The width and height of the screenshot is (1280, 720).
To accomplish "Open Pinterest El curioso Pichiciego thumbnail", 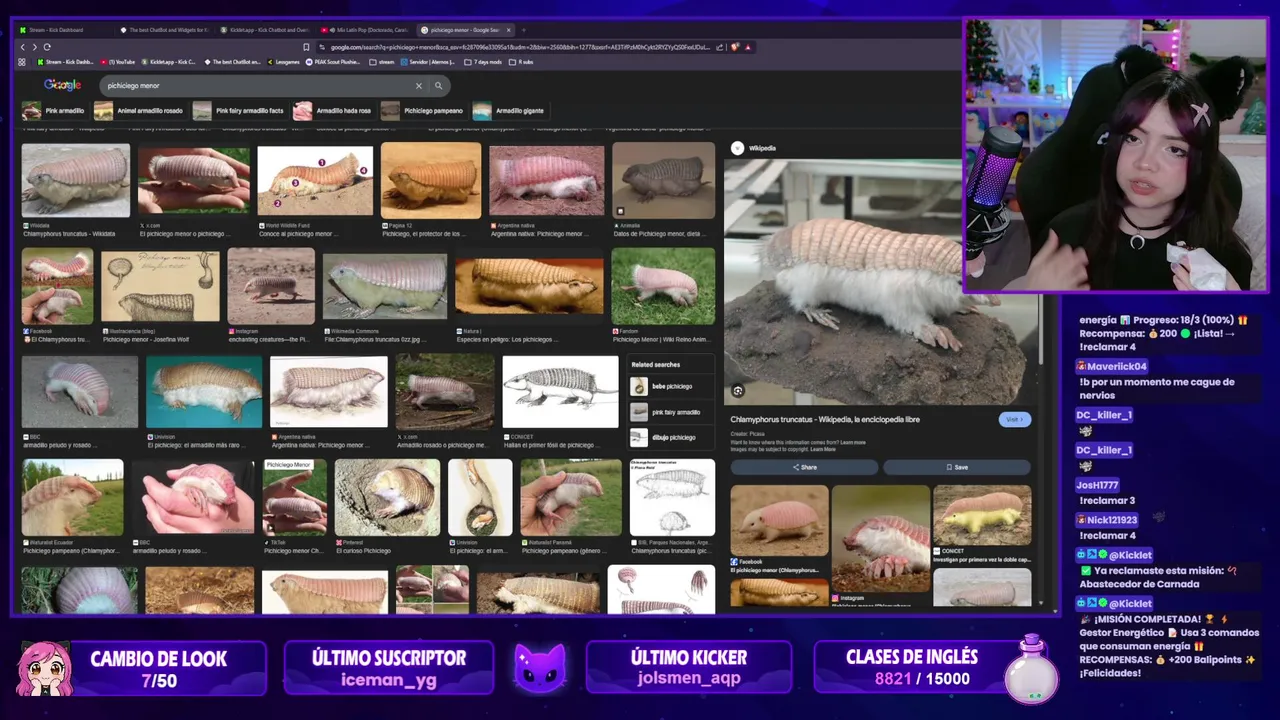I will (387, 498).
